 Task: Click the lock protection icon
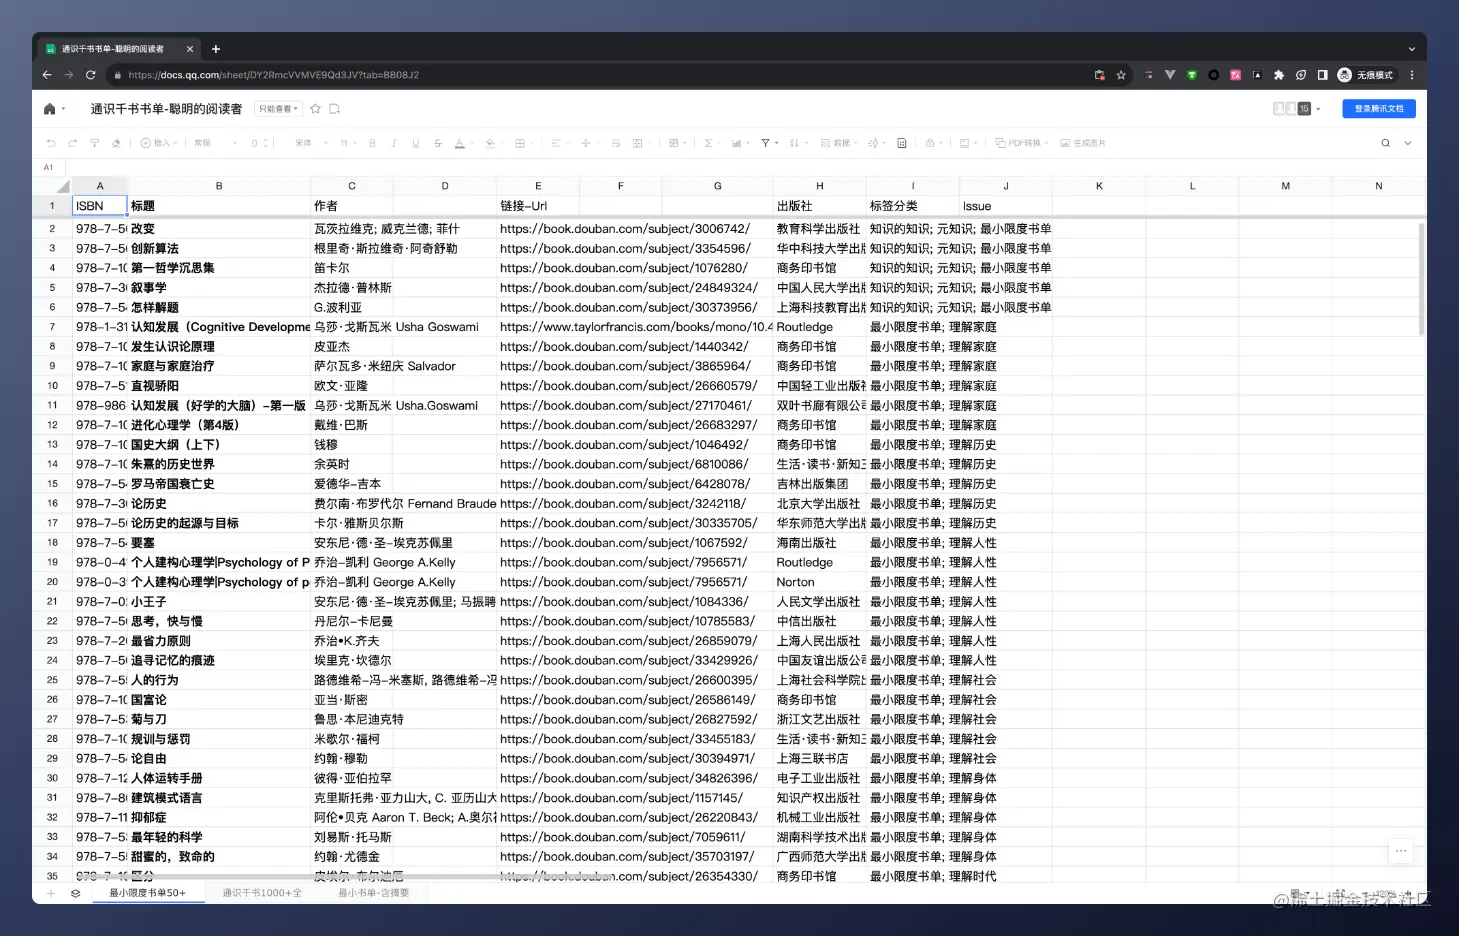pos(930,143)
